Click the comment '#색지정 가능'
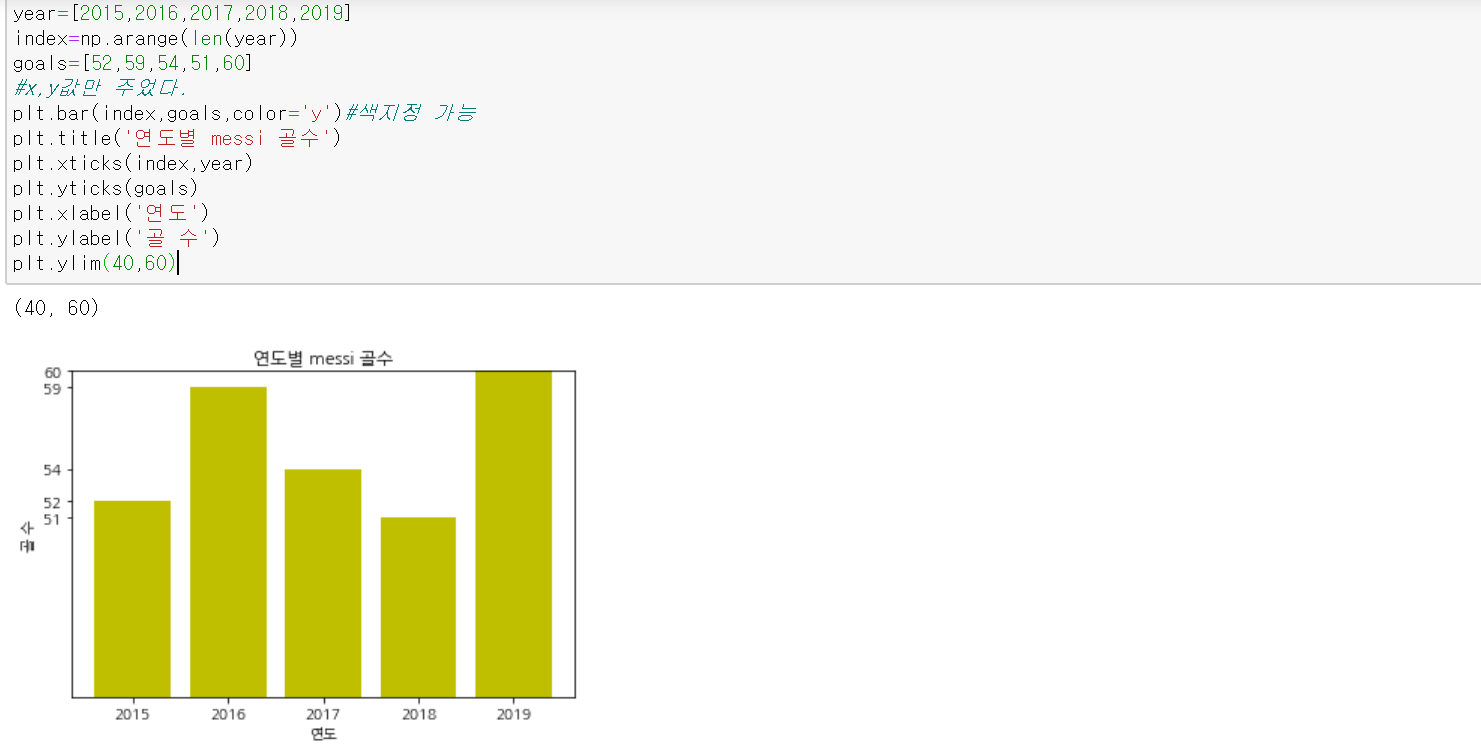Screen dimensions: 1481x744 point(410,113)
